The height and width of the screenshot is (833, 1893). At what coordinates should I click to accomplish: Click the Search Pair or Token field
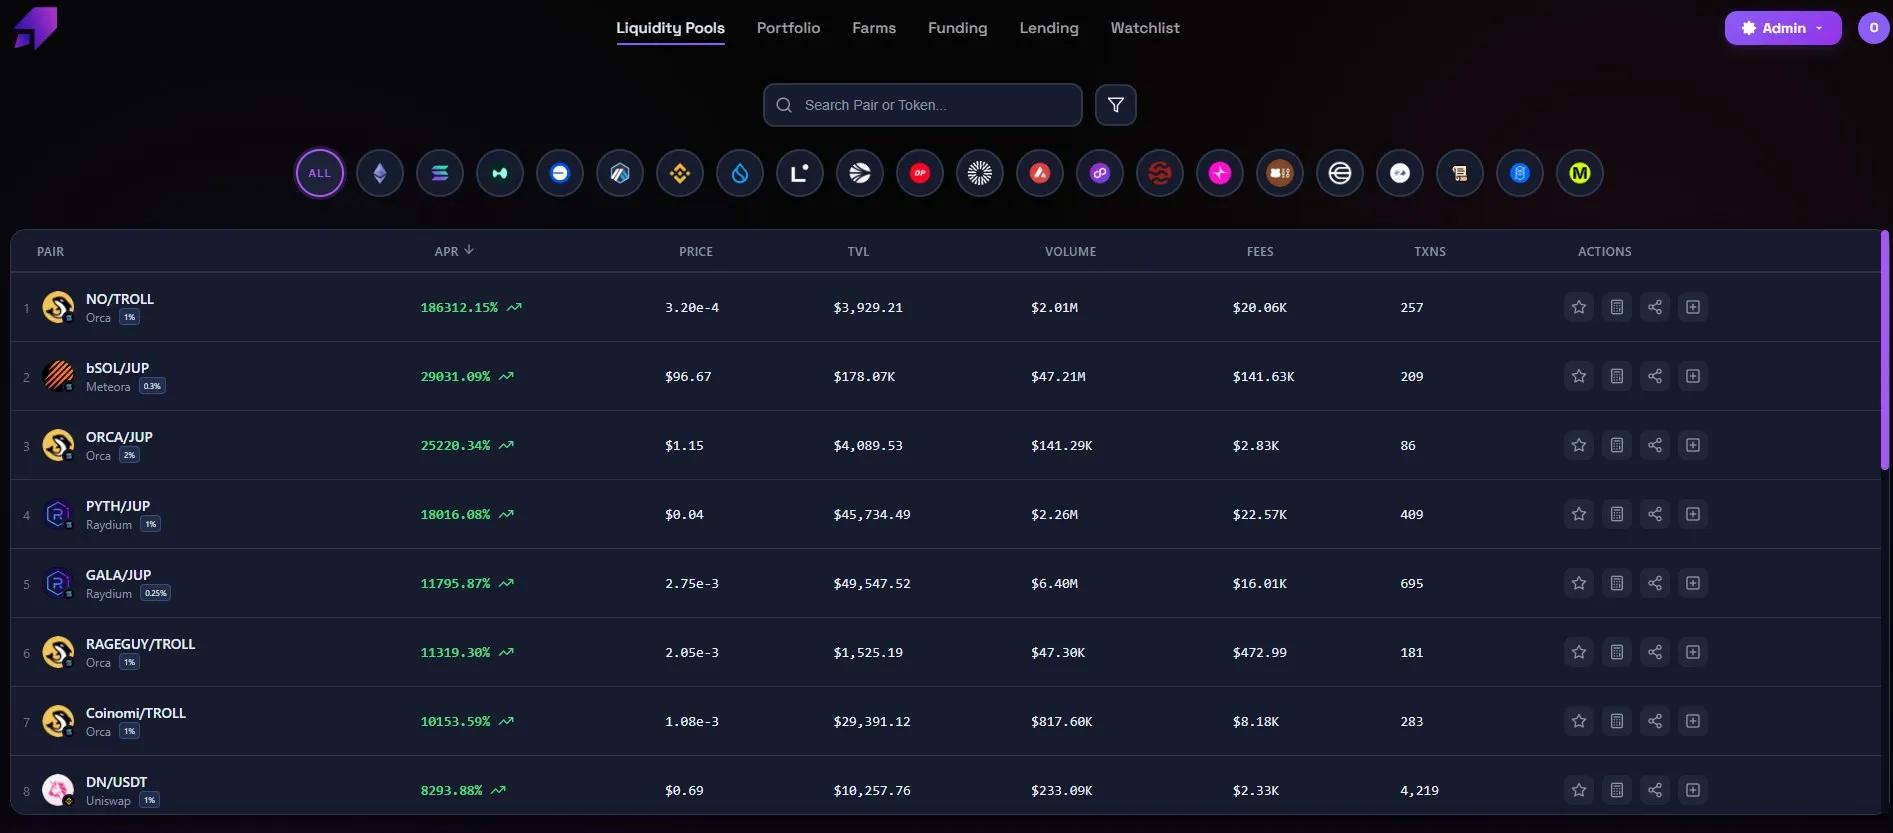coord(923,105)
